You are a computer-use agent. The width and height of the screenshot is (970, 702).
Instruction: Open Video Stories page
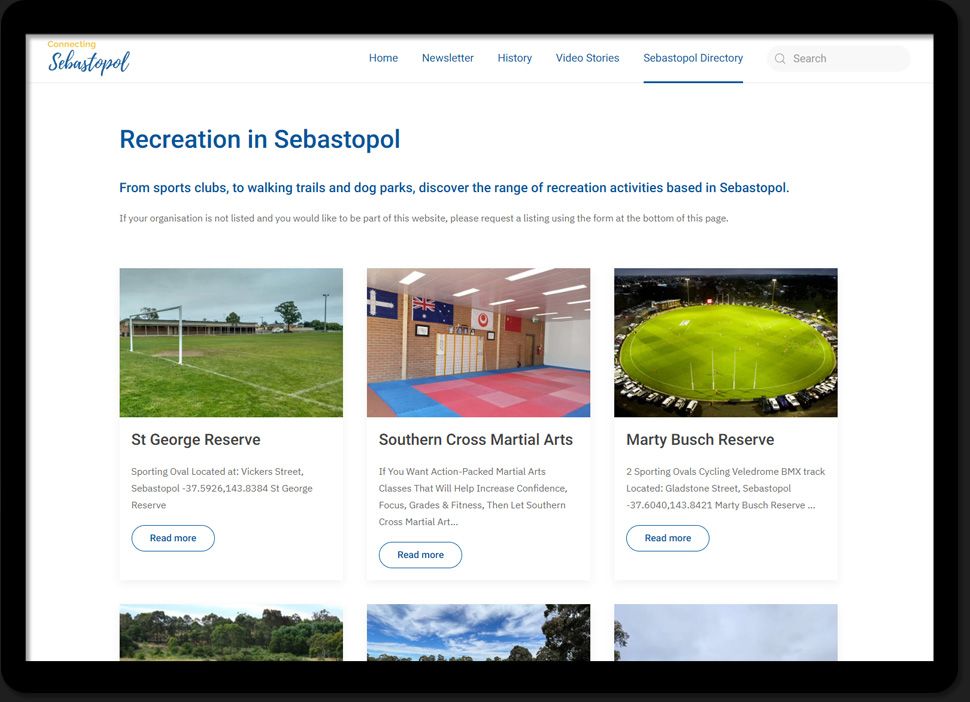pyautogui.click(x=587, y=58)
